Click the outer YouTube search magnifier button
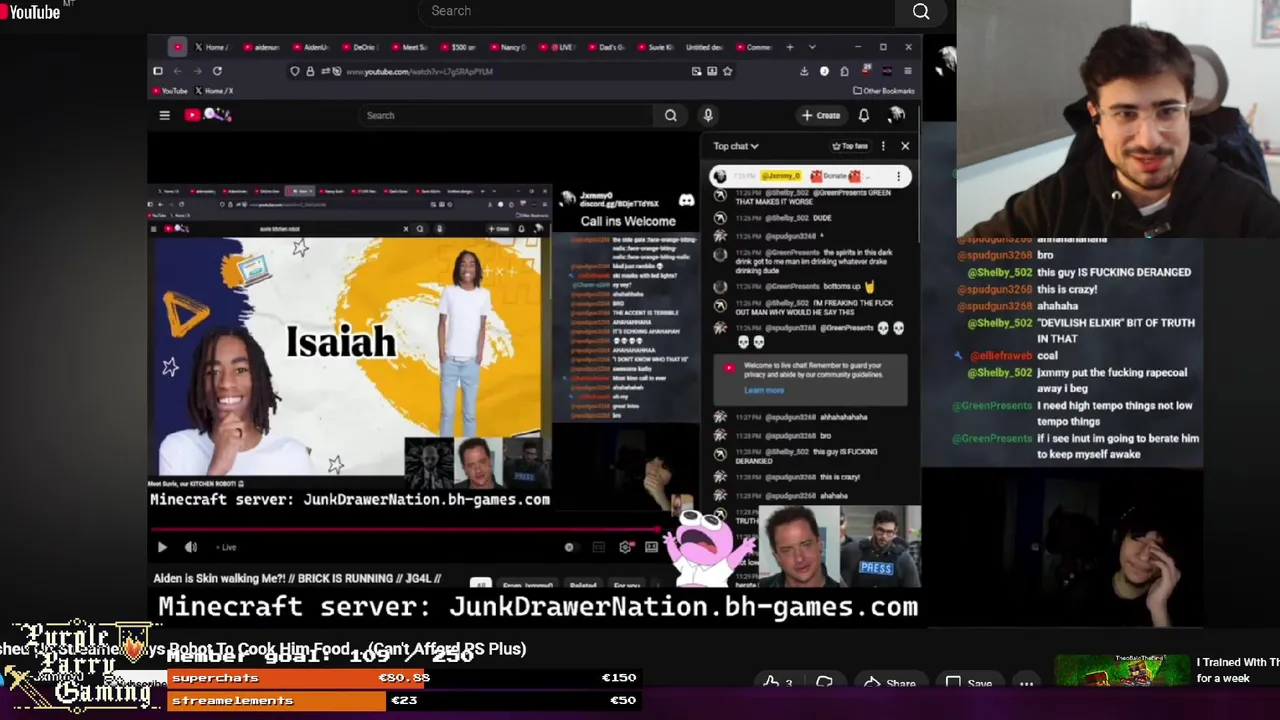The height and width of the screenshot is (720, 1280). (921, 12)
